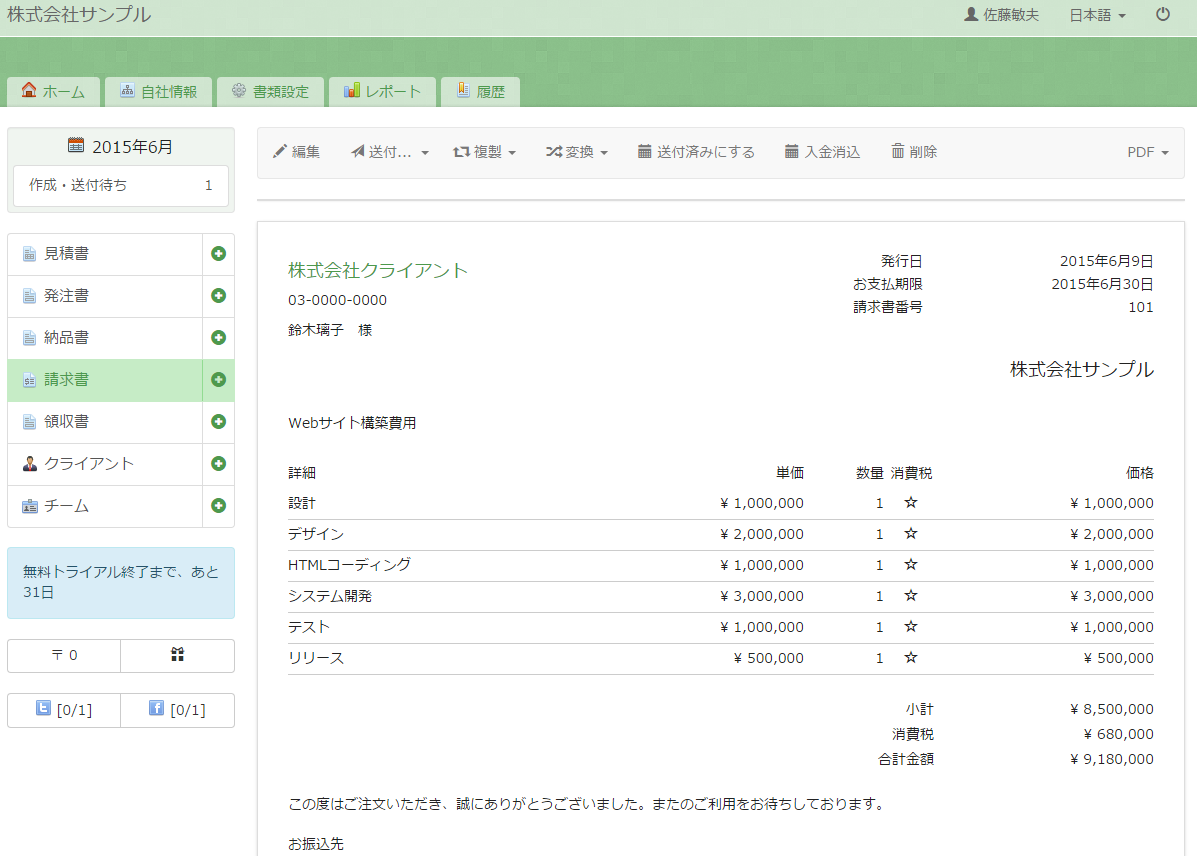
Task: Click tax star in システム開発 row
Action: pyautogui.click(x=910, y=596)
